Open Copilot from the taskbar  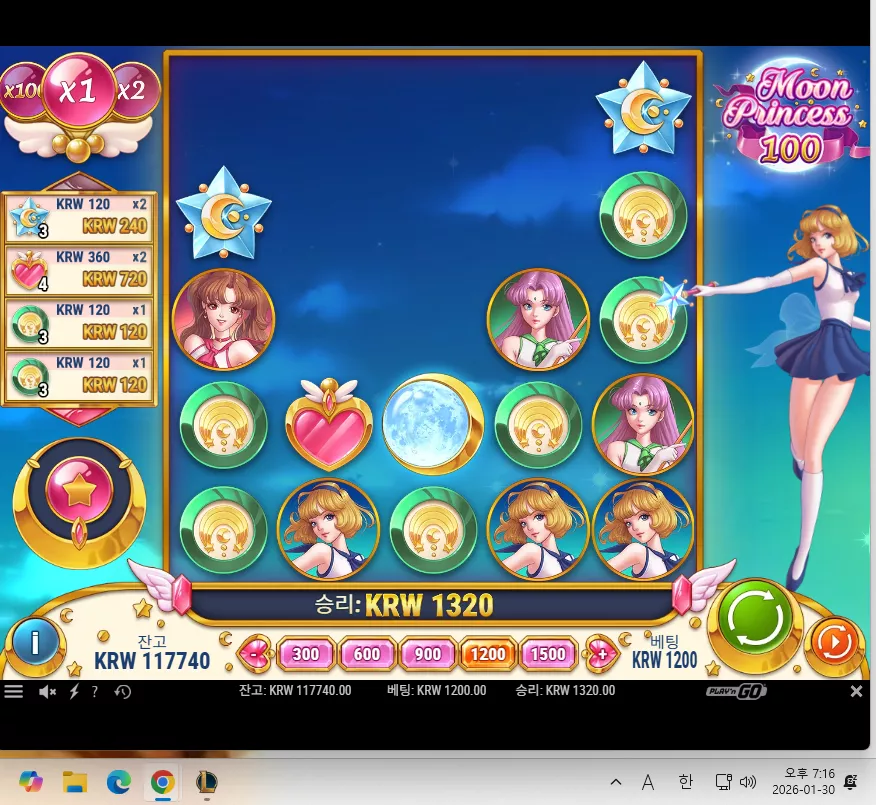click(31, 781)
